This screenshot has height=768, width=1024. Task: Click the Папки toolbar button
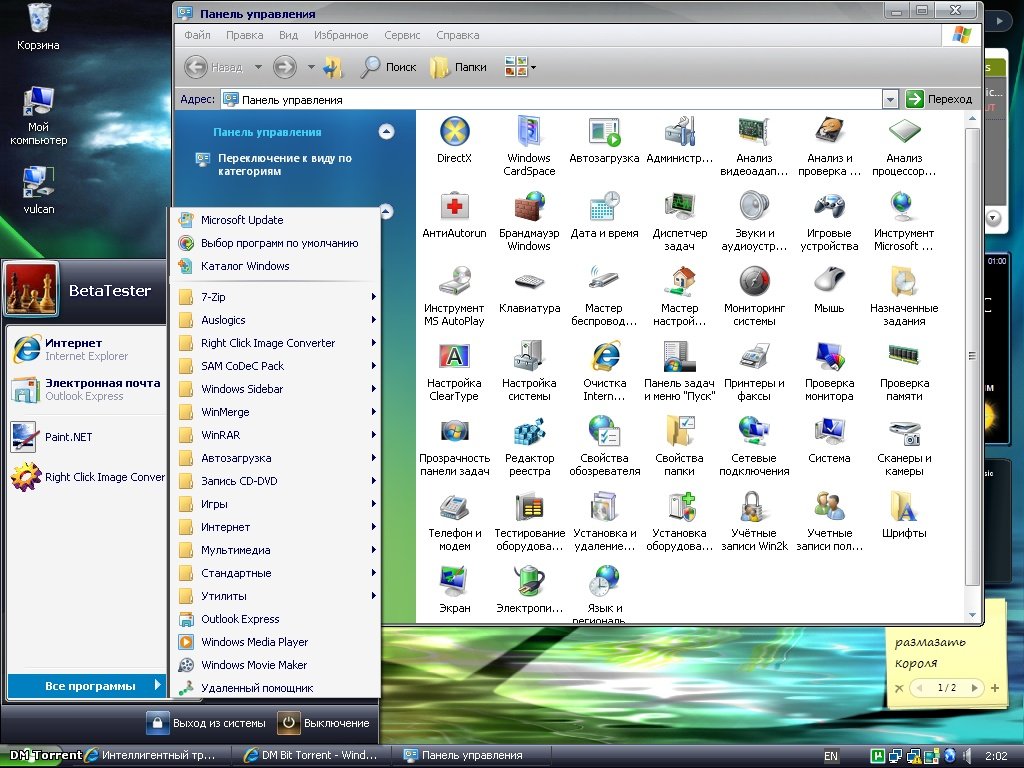(x=458, y=67)
